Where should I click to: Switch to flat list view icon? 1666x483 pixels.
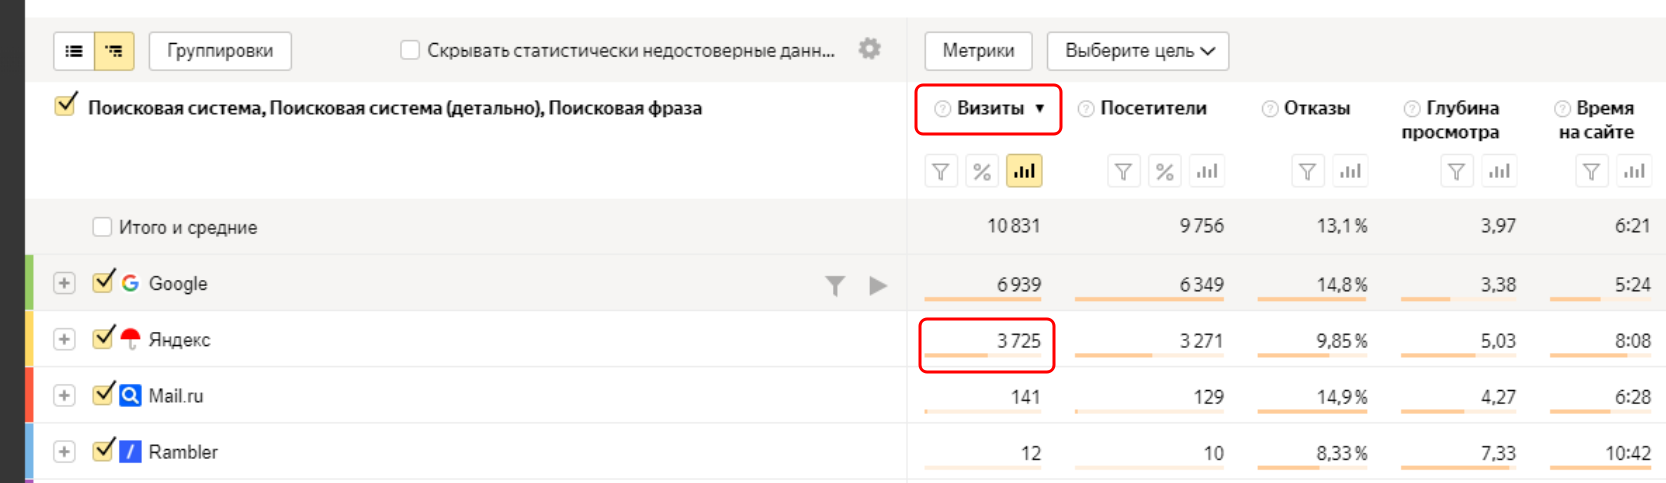[74, 51]
